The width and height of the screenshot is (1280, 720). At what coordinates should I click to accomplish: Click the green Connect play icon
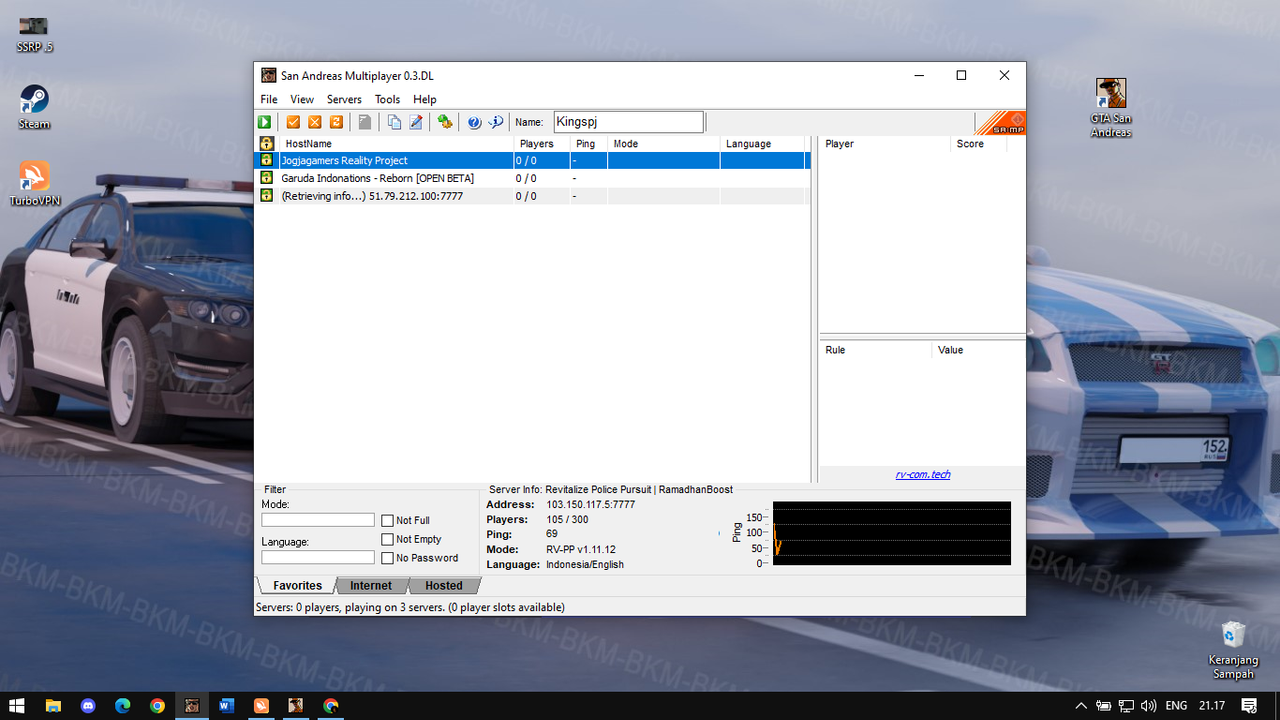(x=265, y=122)
